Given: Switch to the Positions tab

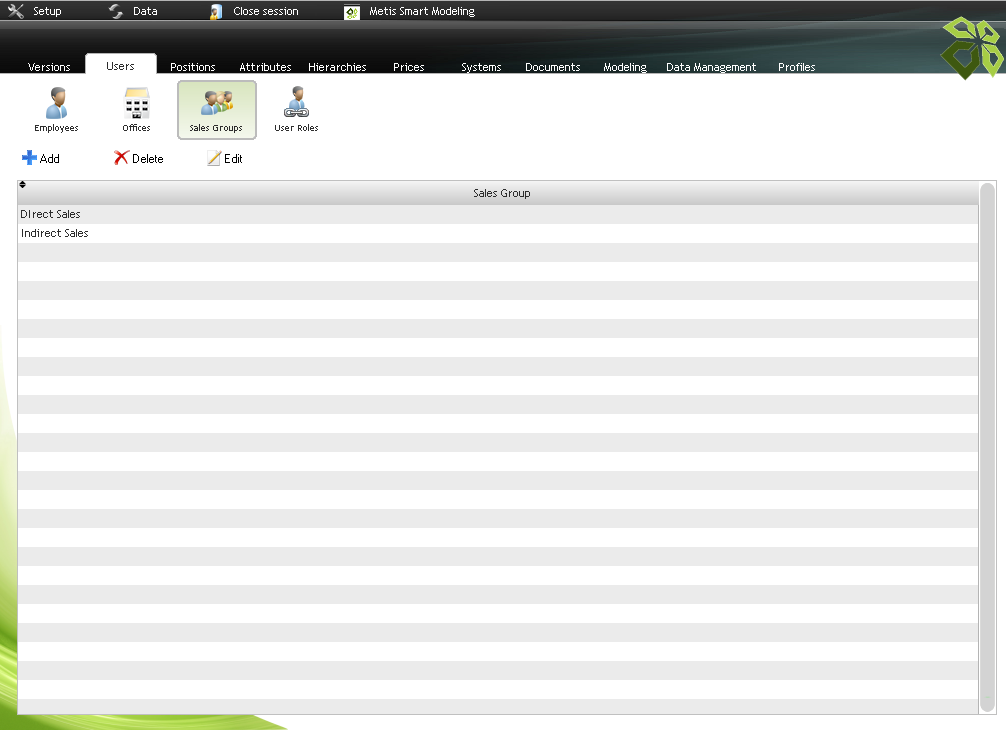Looking at the screenshot, I should (x=193, y=67).
